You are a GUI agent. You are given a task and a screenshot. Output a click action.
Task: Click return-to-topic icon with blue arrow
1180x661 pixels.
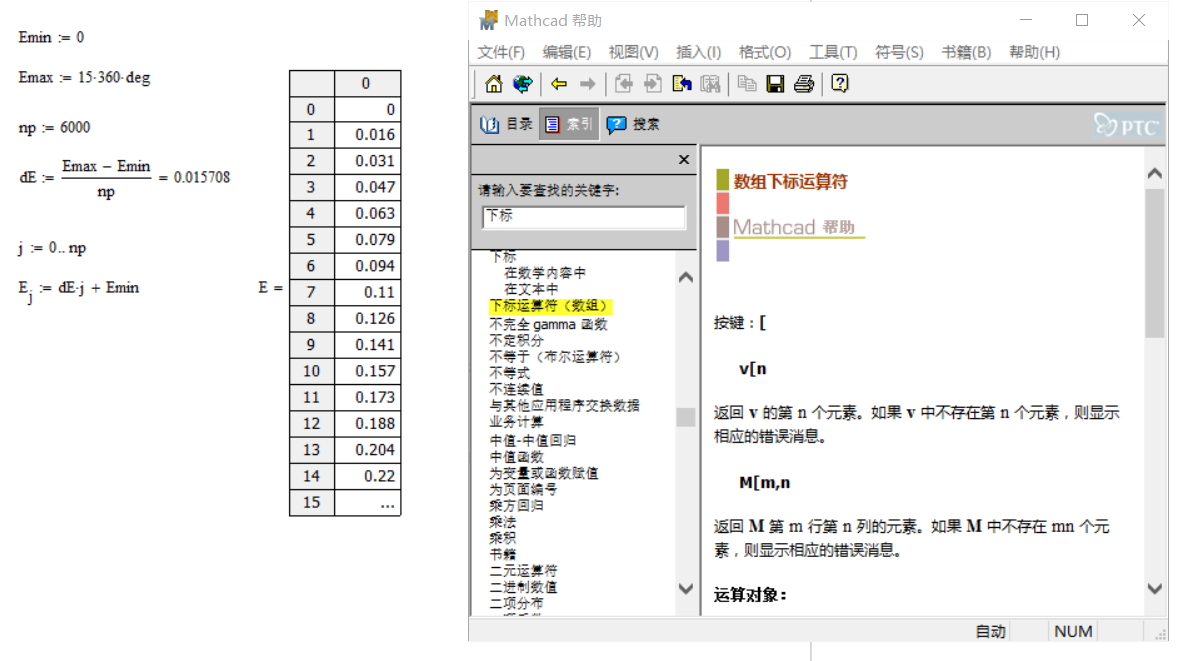[682, 84]
